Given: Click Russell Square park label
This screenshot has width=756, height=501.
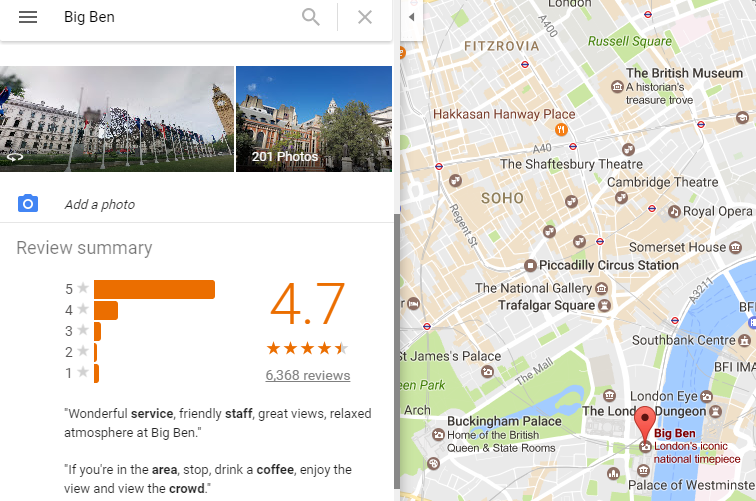Looking at the screenshot, I should pyautogui.click(x=630, y=41).
